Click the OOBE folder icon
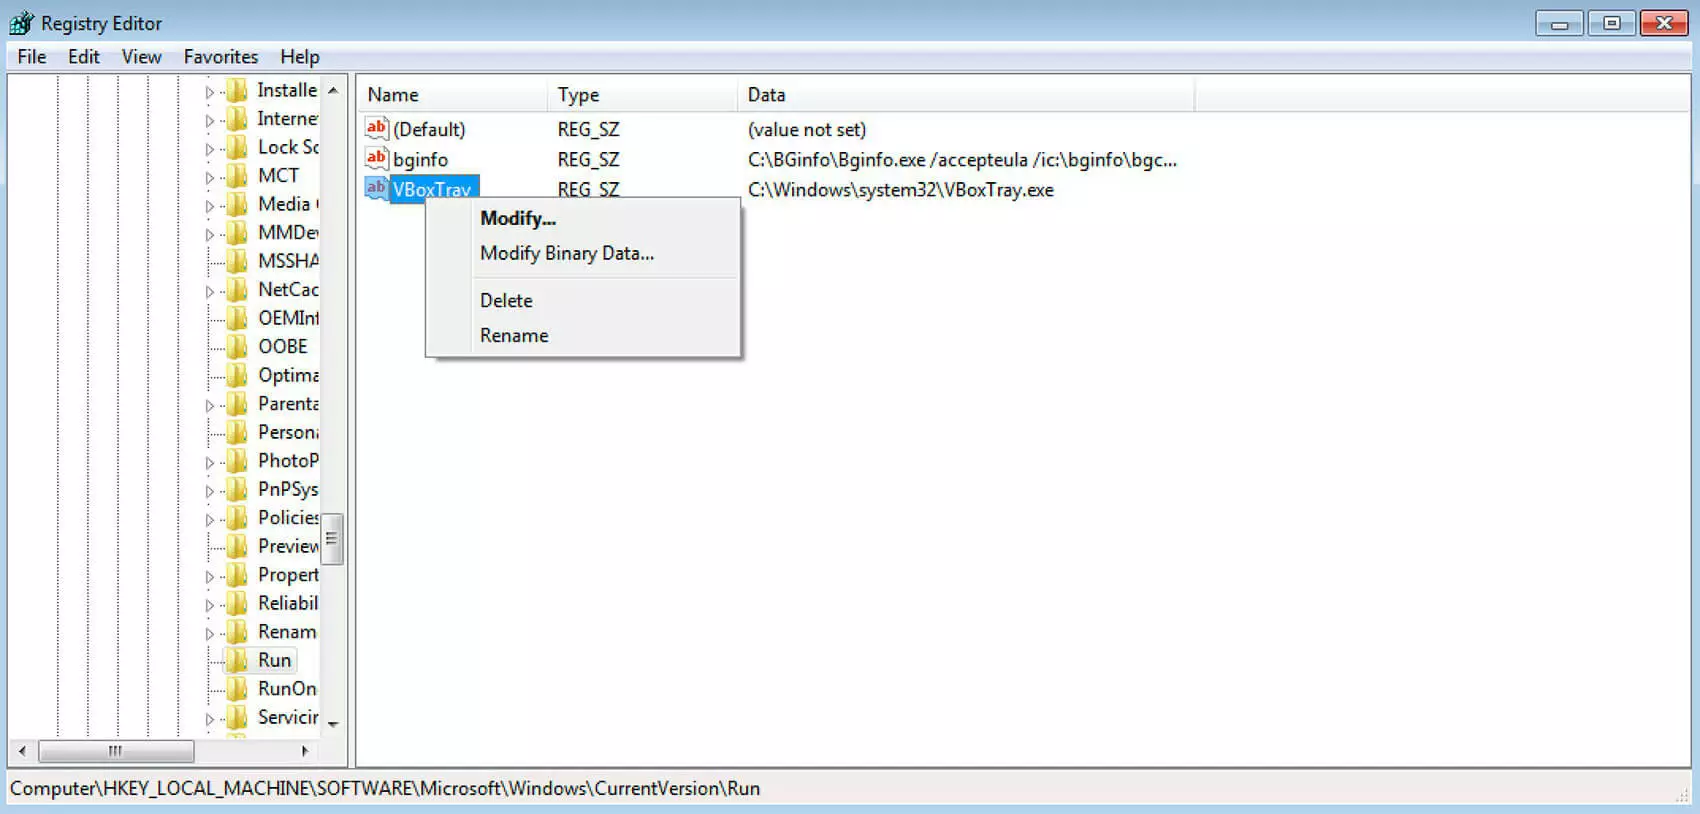 coord(237,346)
